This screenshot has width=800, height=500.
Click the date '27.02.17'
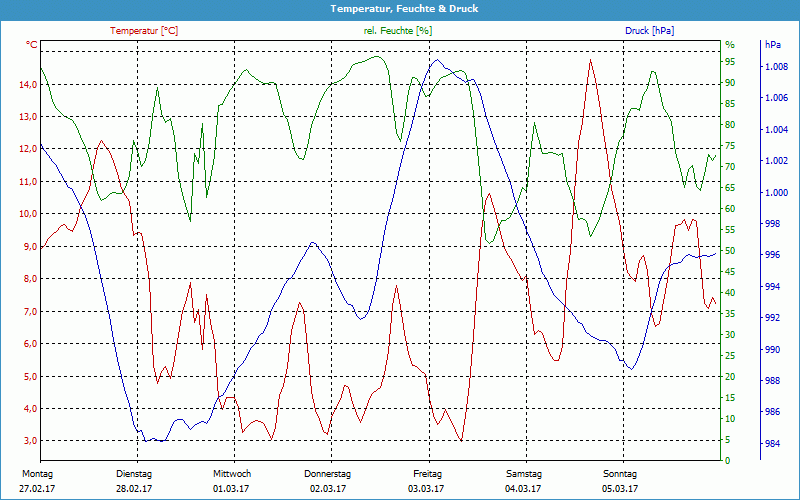click(x=37, y=489)
